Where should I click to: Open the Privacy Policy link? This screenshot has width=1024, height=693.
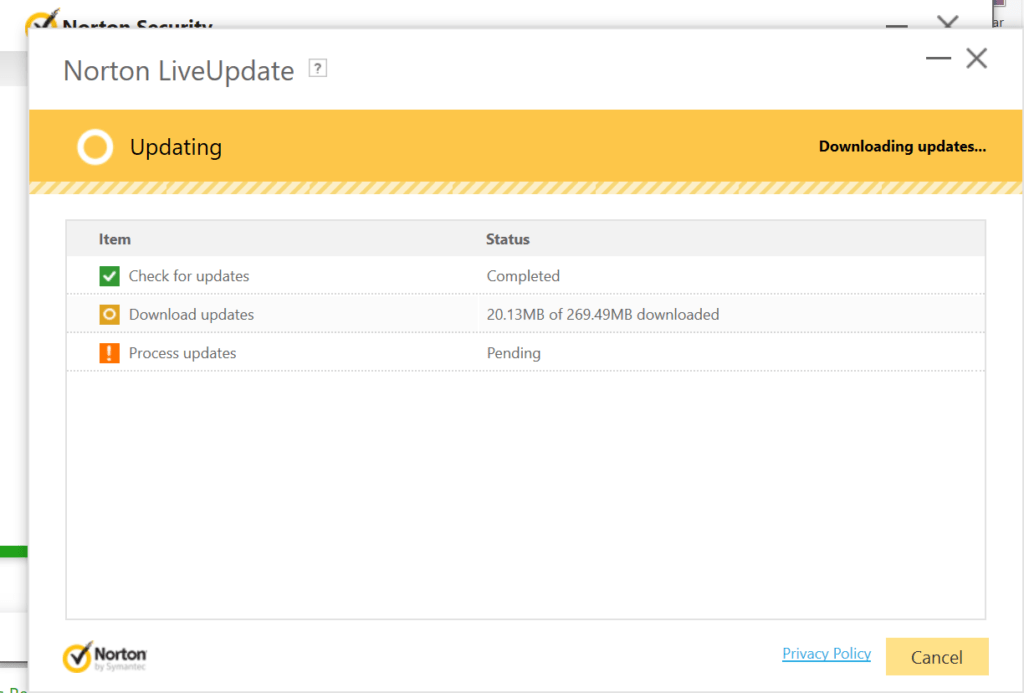(x=826, y=654)
